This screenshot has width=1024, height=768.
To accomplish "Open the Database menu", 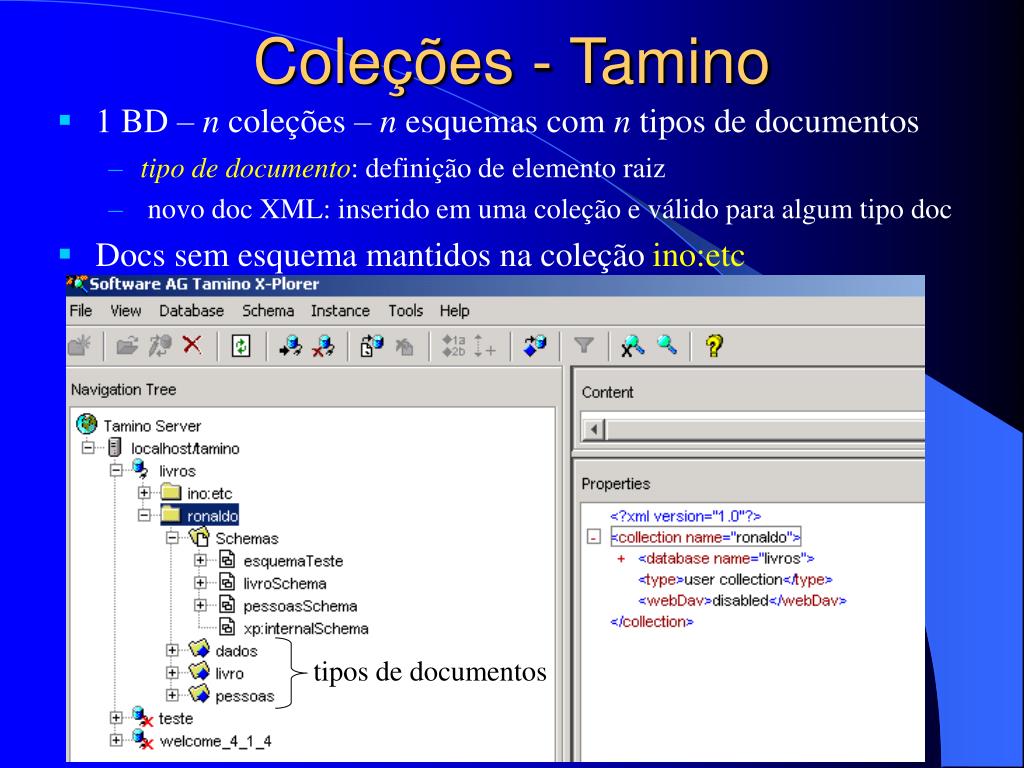I will [191, 311].
